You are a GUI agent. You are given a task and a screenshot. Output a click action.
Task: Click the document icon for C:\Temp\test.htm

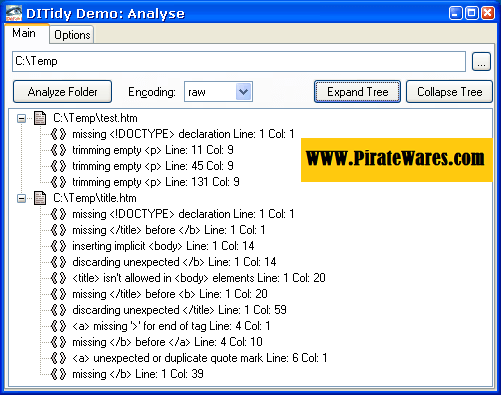(x=40, y=118)
